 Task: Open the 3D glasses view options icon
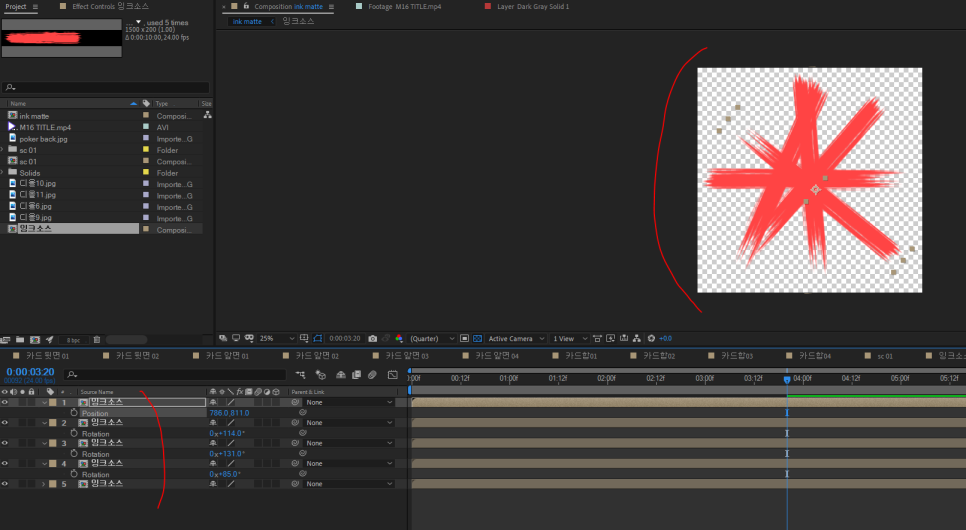click(249, 338)
